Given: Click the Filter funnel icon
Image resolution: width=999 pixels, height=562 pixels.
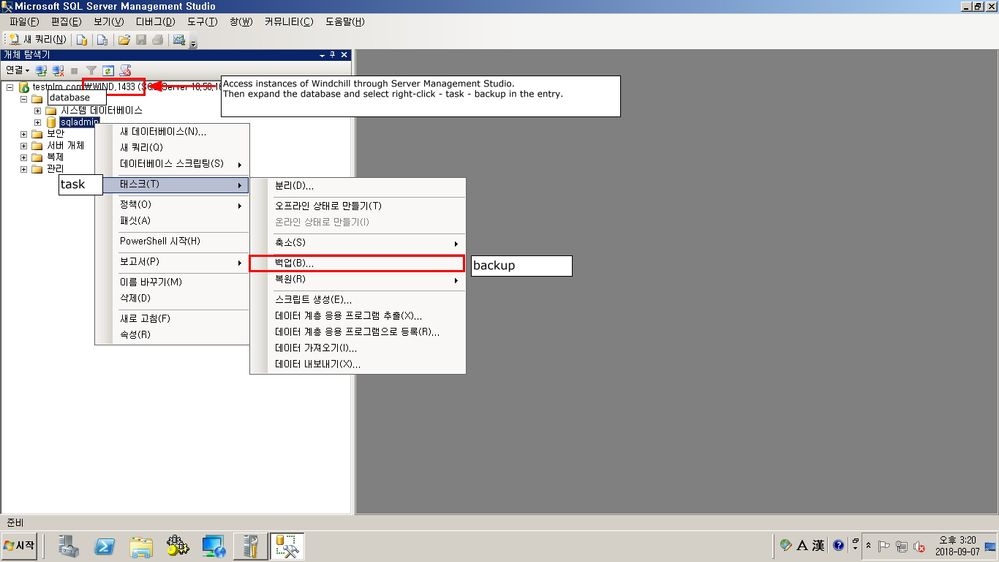Looking at the screenshot, I should click(91, 70).
